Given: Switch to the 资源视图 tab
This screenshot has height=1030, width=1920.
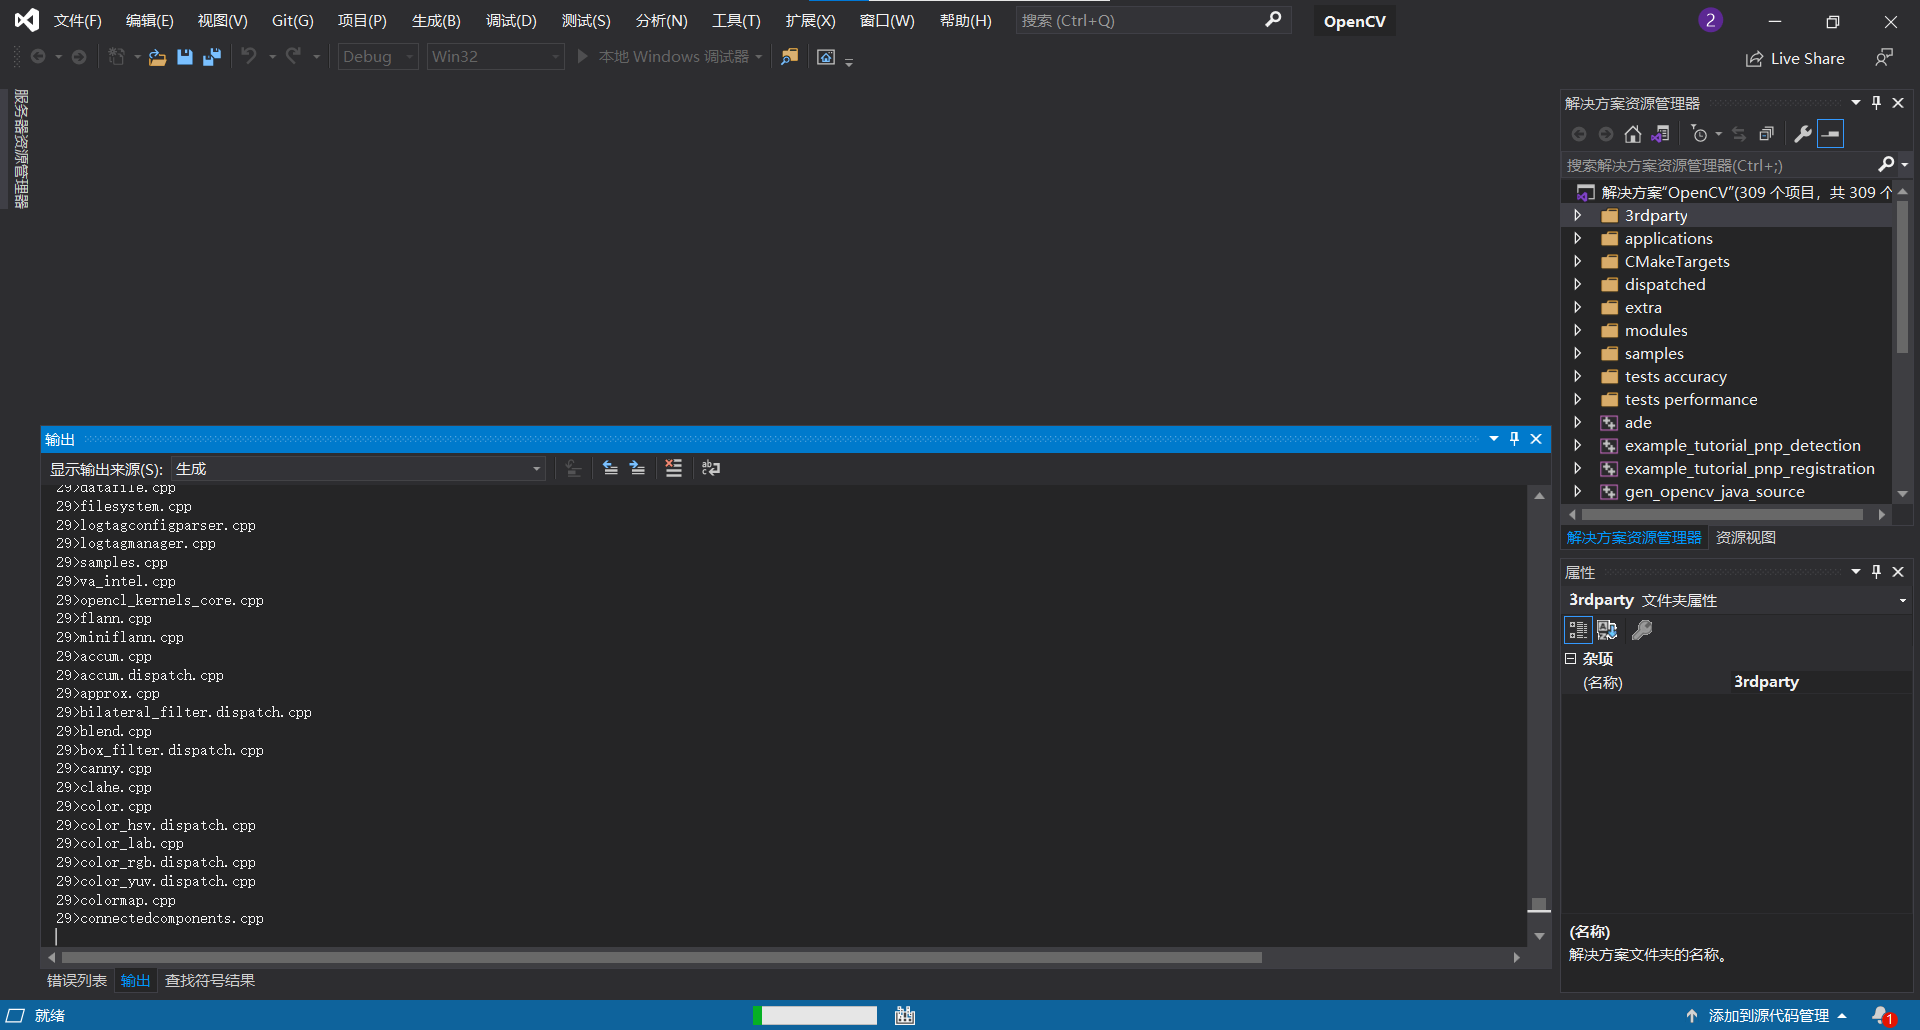Looking at the screenshot, I should [x=1746, y=538].
